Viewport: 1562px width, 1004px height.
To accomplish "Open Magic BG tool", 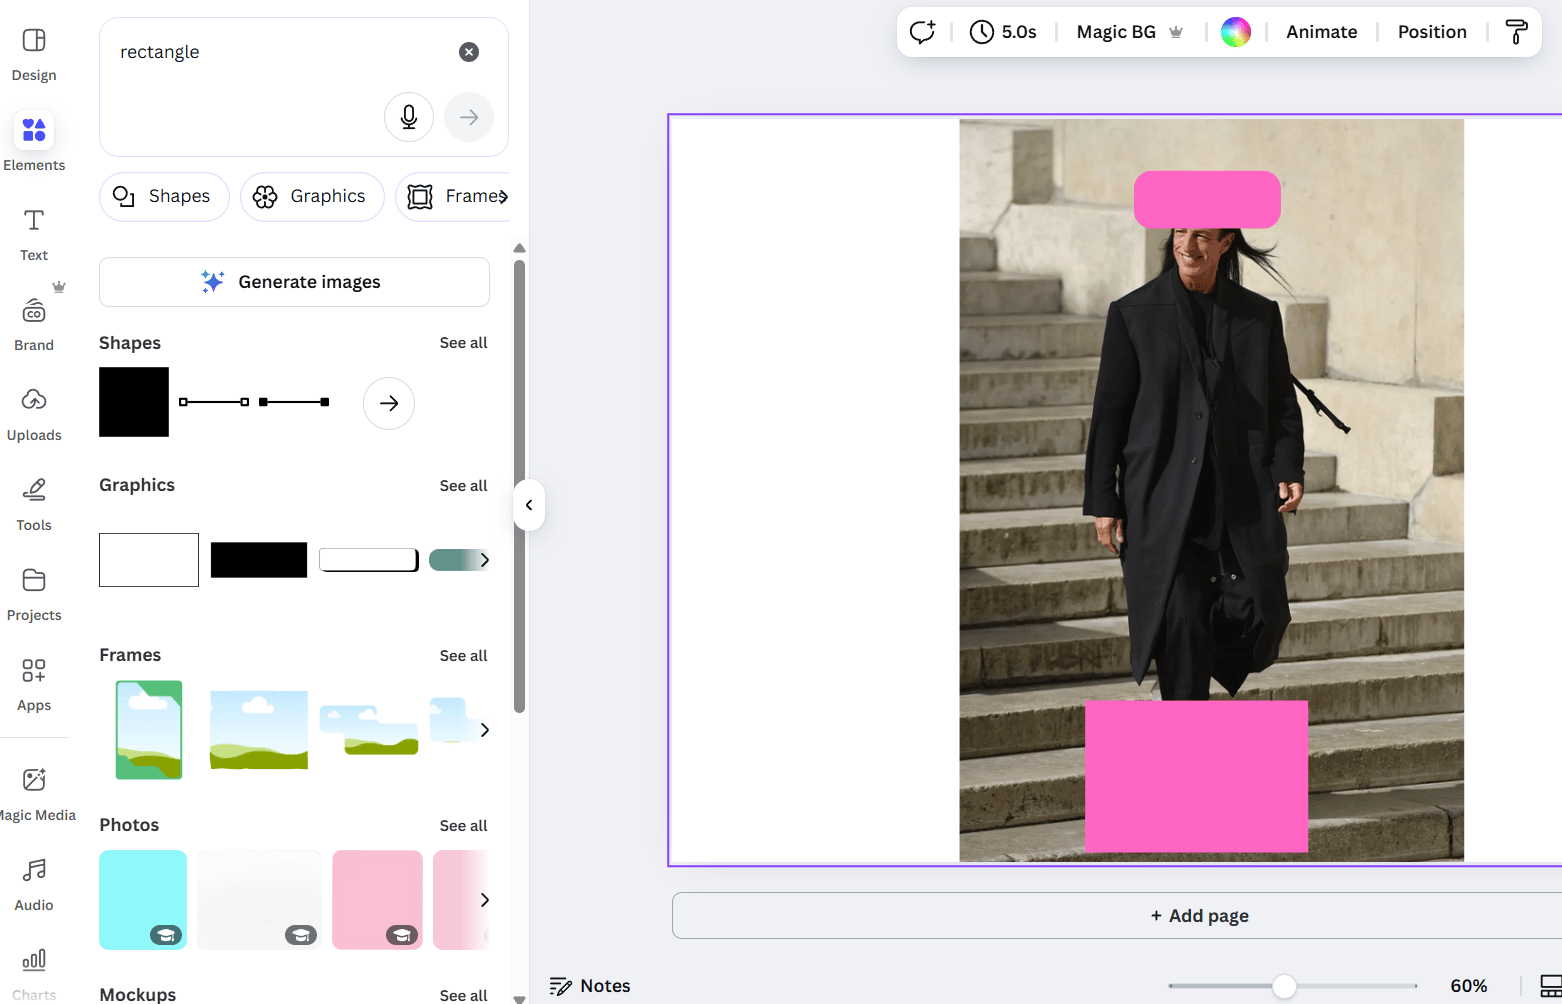I will 1130,32.
